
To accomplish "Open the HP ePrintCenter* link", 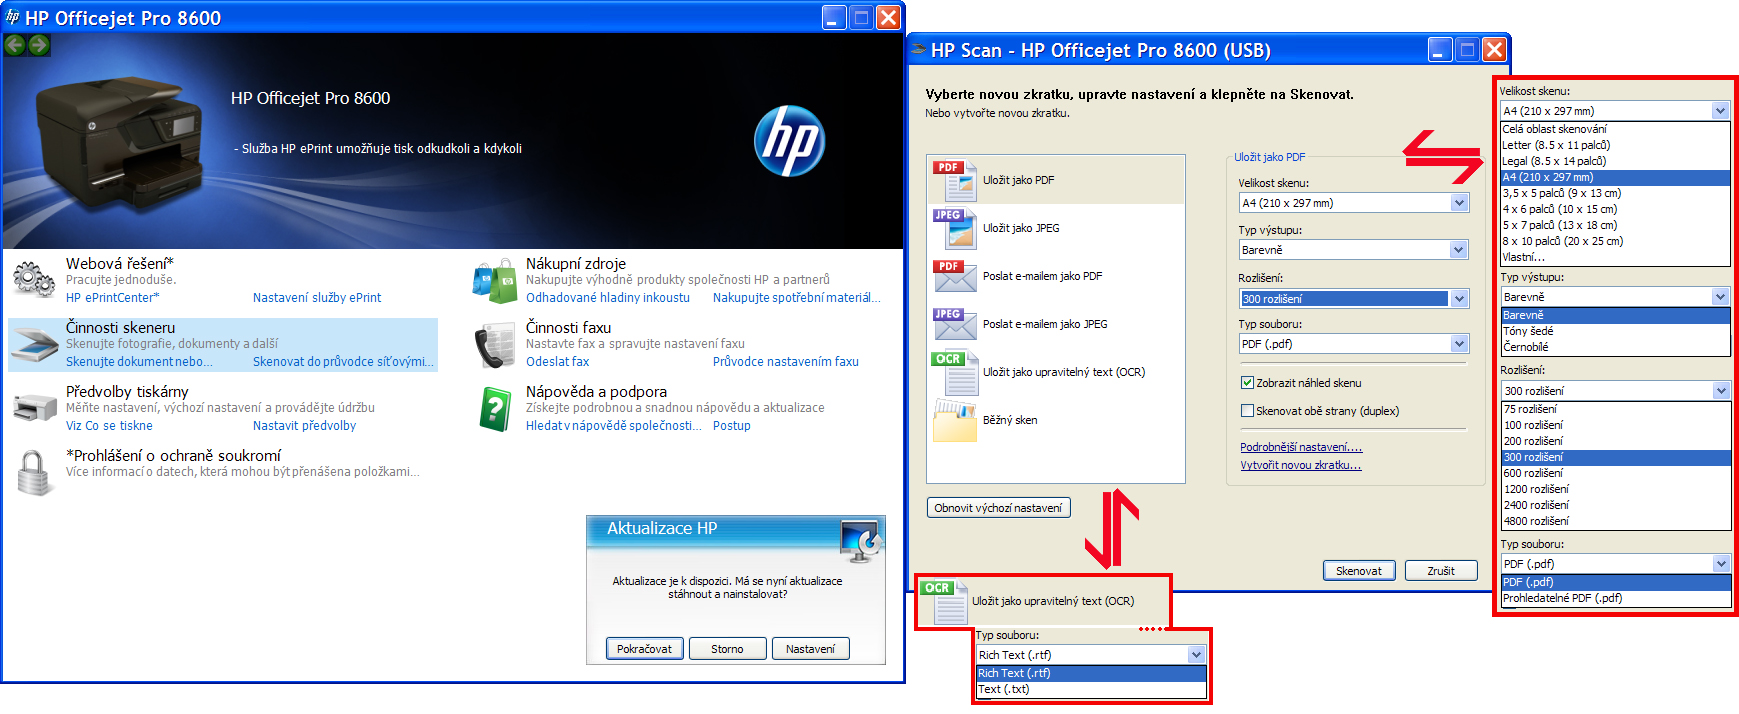I will (x=112, y=298).
